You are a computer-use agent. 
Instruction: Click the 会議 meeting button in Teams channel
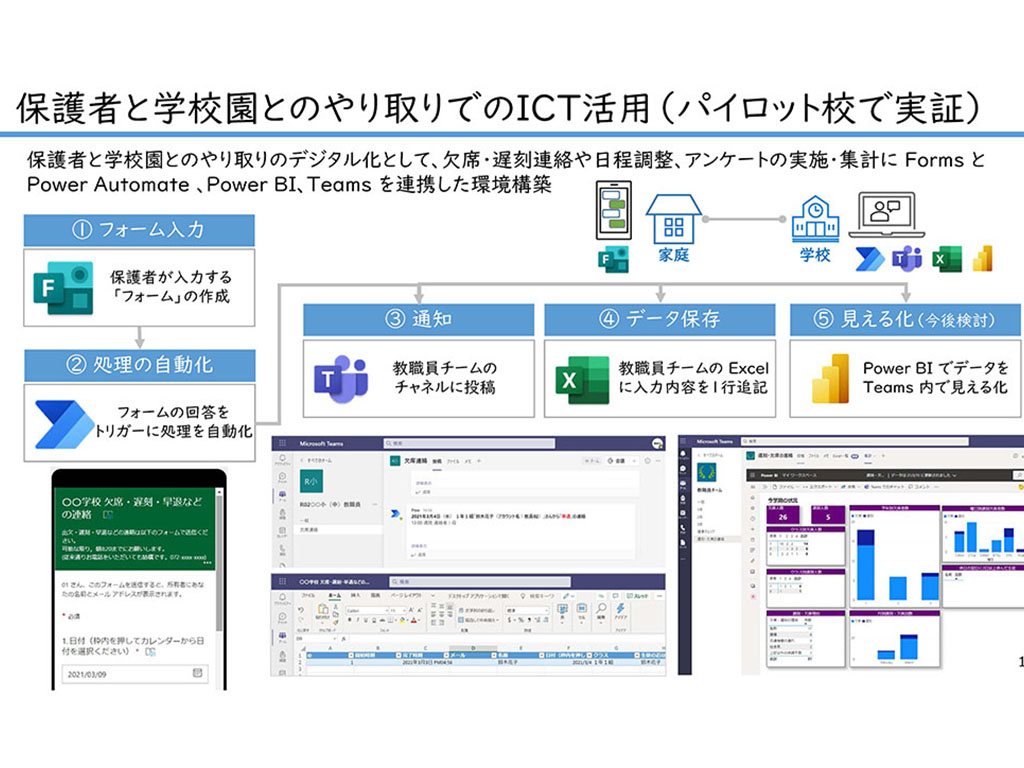coord(616,461)
